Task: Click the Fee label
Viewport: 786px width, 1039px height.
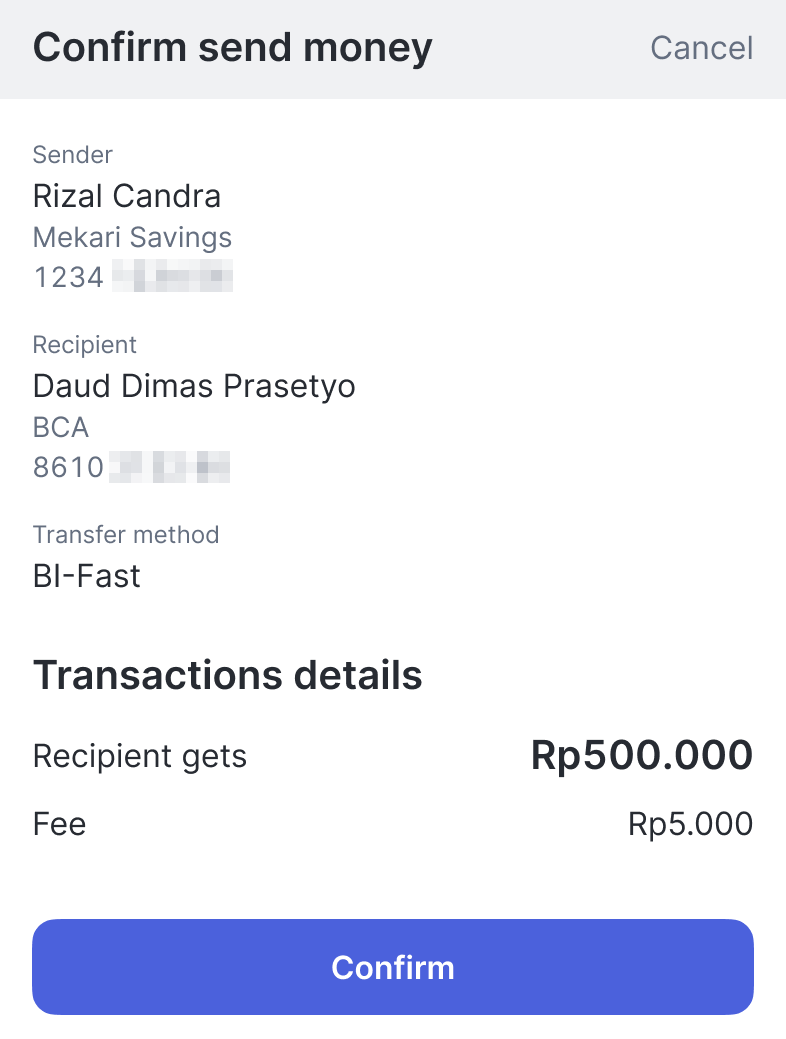Action: coord(60,825)
